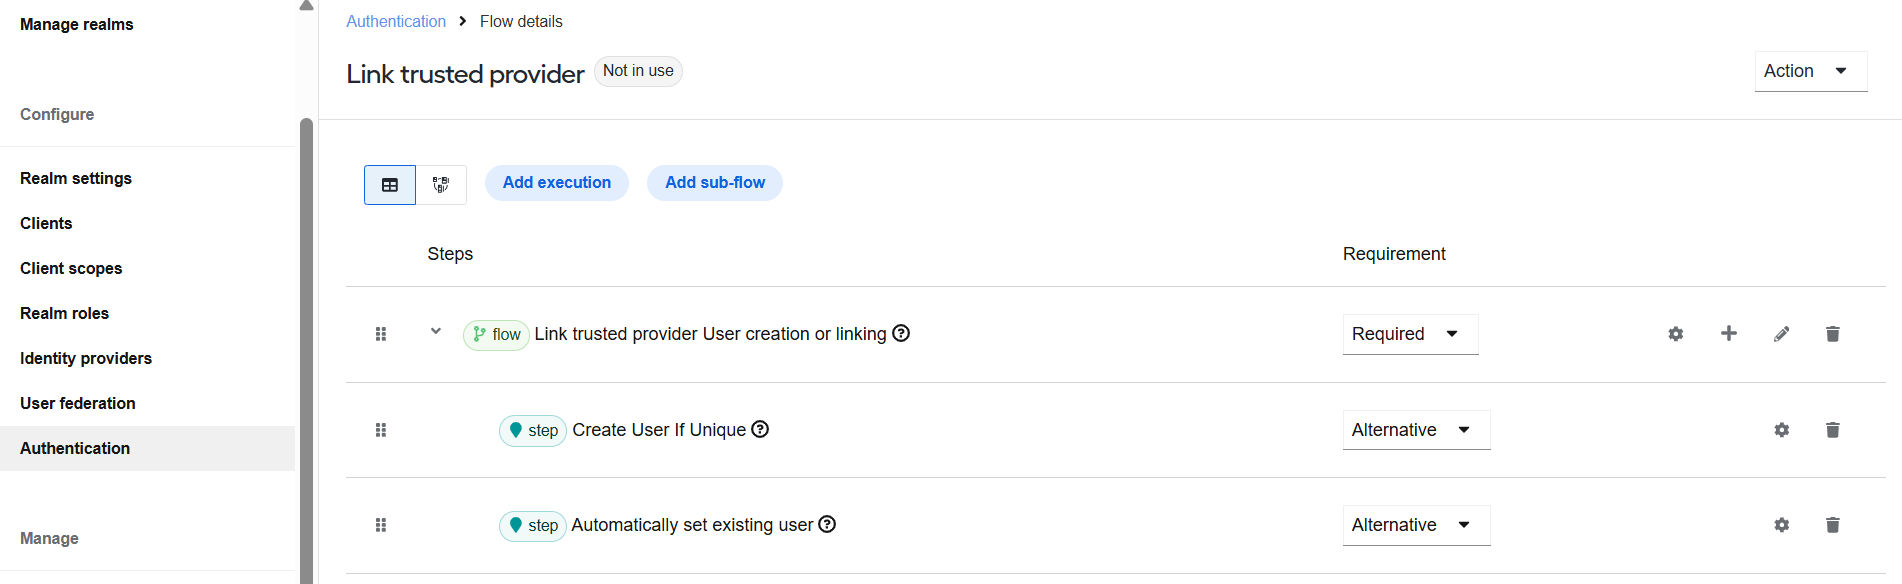Go to Realm settings in sidebar

click(76, 178)
